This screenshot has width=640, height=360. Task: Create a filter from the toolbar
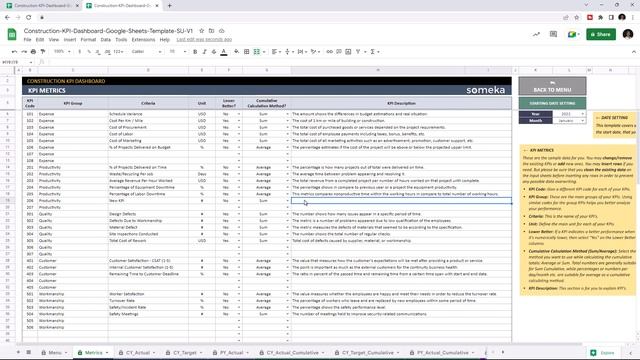pyautogui.click(x=358, y=52)
